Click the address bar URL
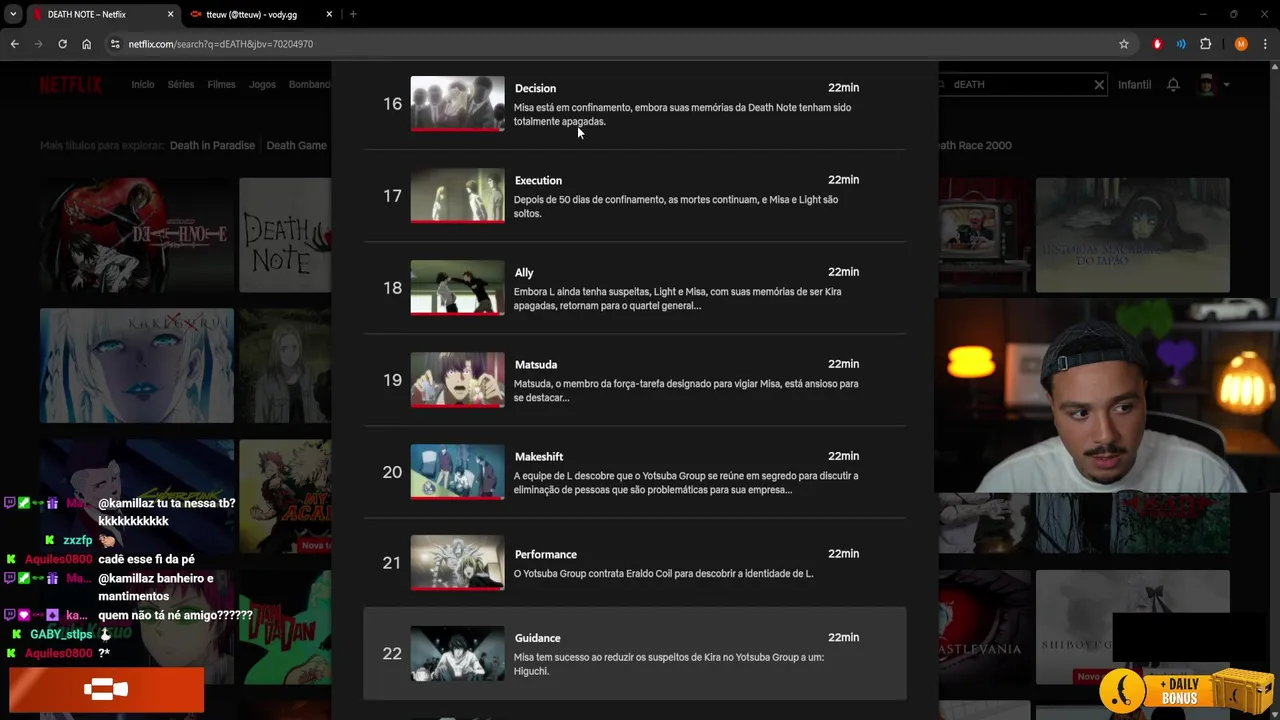 click(220, 44)
